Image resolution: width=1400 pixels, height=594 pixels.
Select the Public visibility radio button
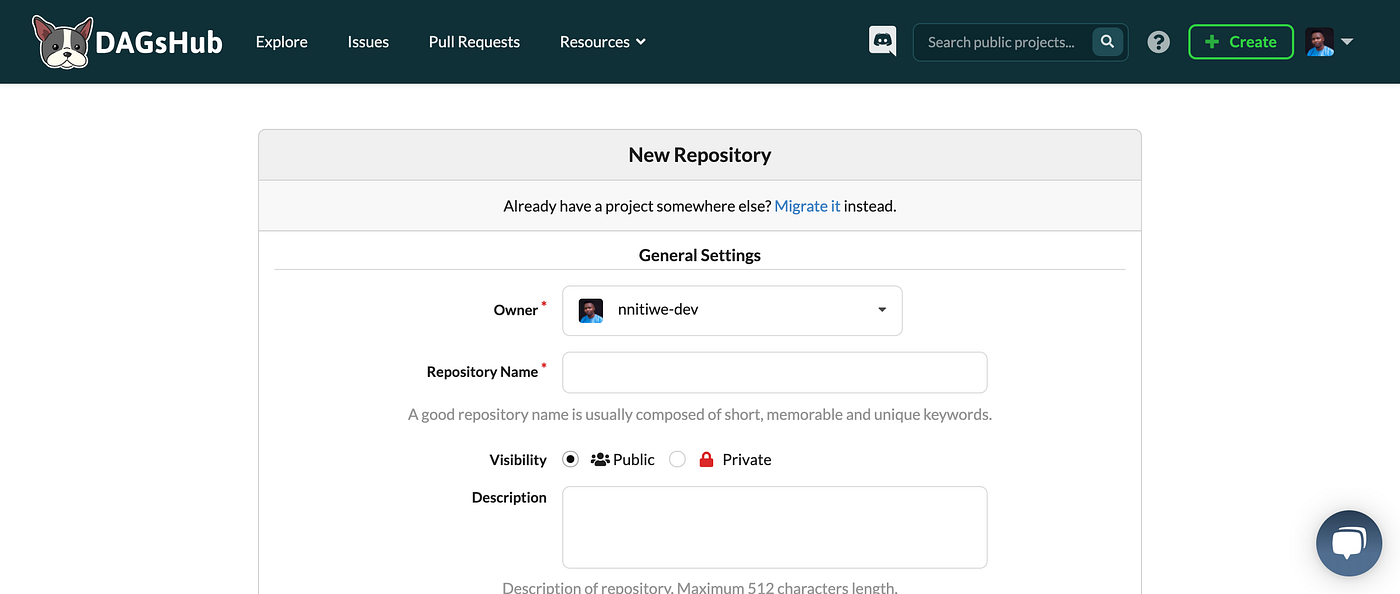pyautogui.click(x=570, y=459)
